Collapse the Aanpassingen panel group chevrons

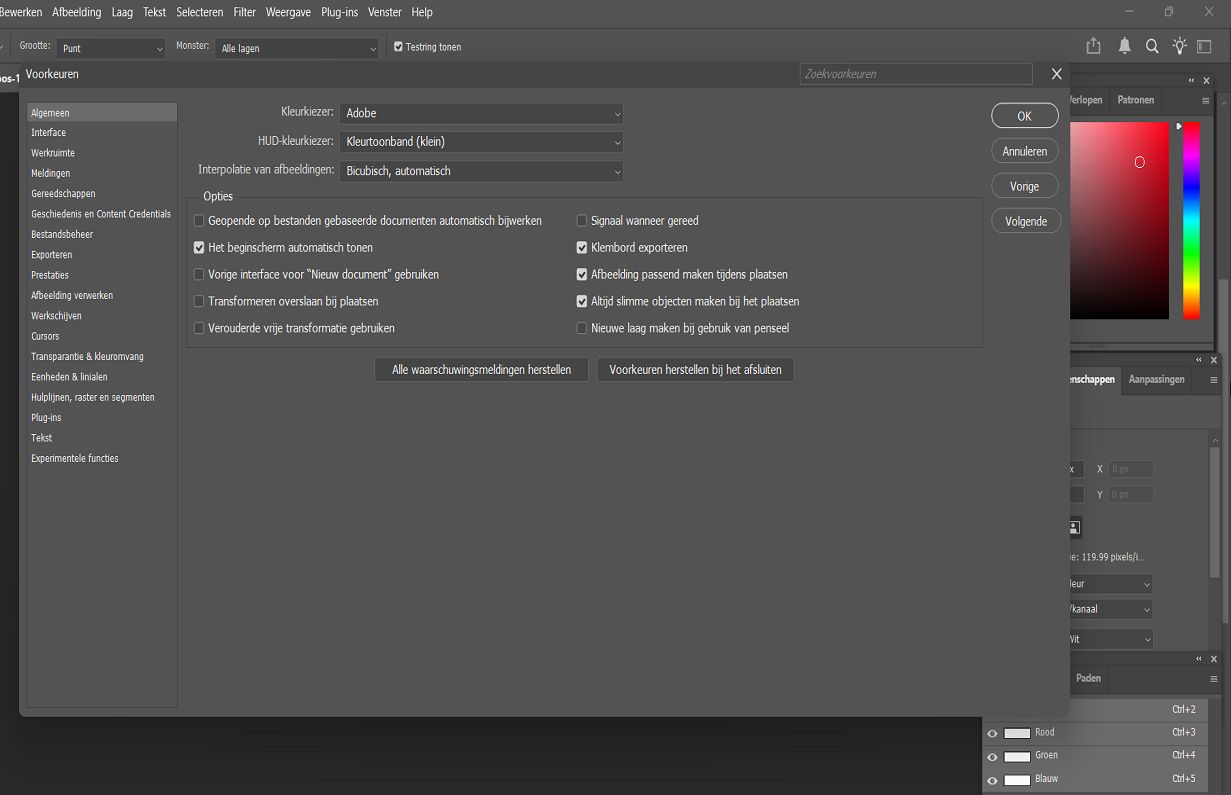click(x=1199, y=360)
